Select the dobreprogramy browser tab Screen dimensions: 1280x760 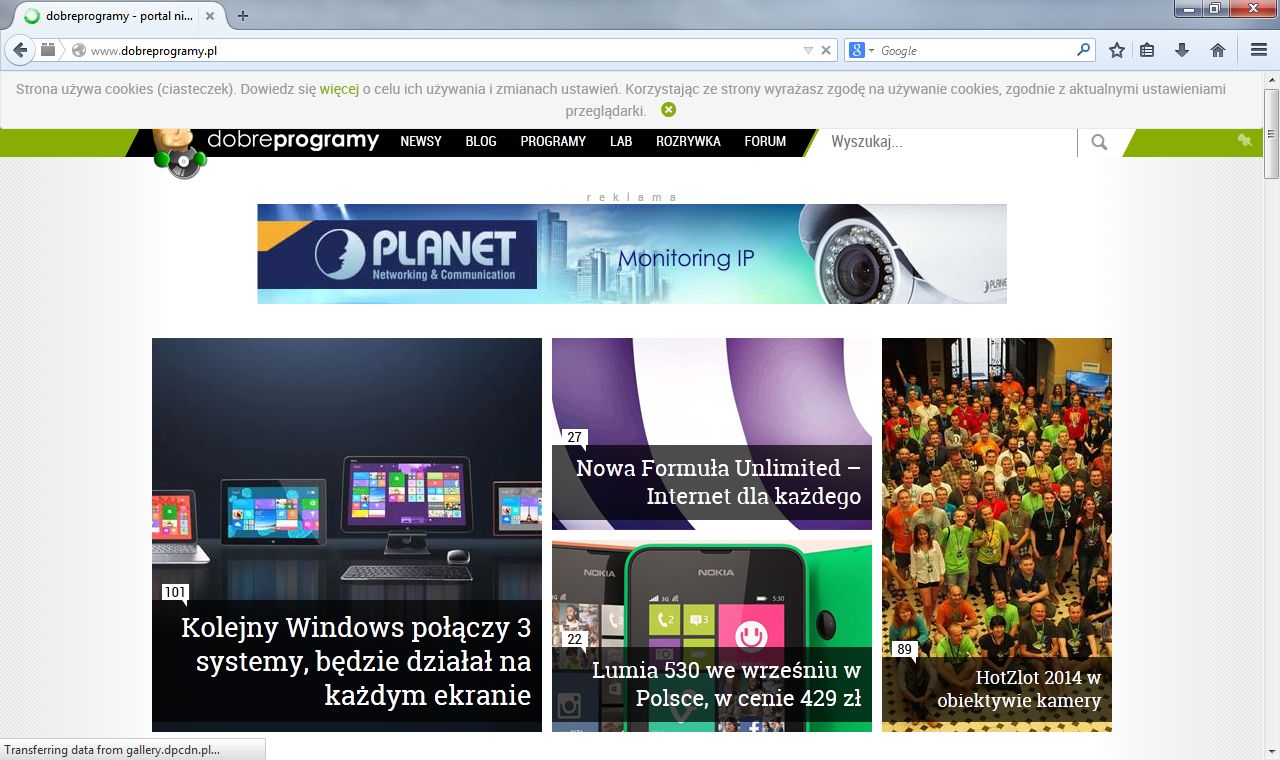point(118,16)
